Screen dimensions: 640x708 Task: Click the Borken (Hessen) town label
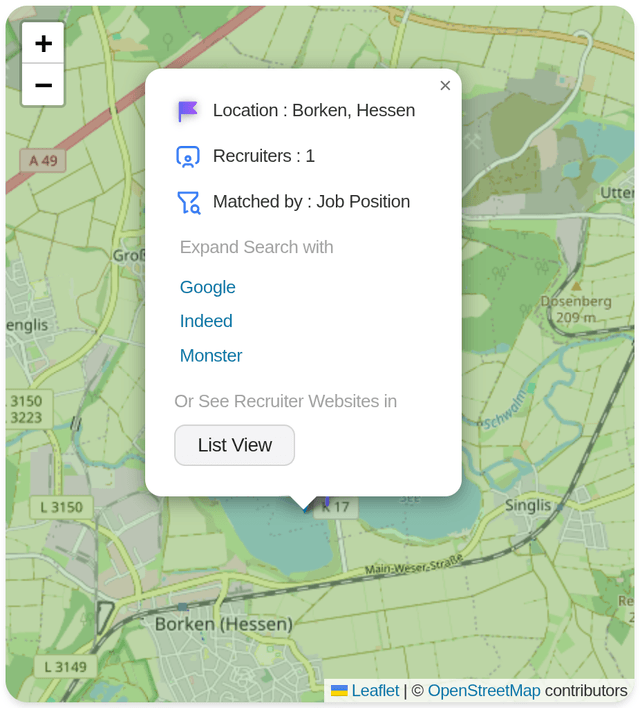pyautogui.click(x=224, y=624)
